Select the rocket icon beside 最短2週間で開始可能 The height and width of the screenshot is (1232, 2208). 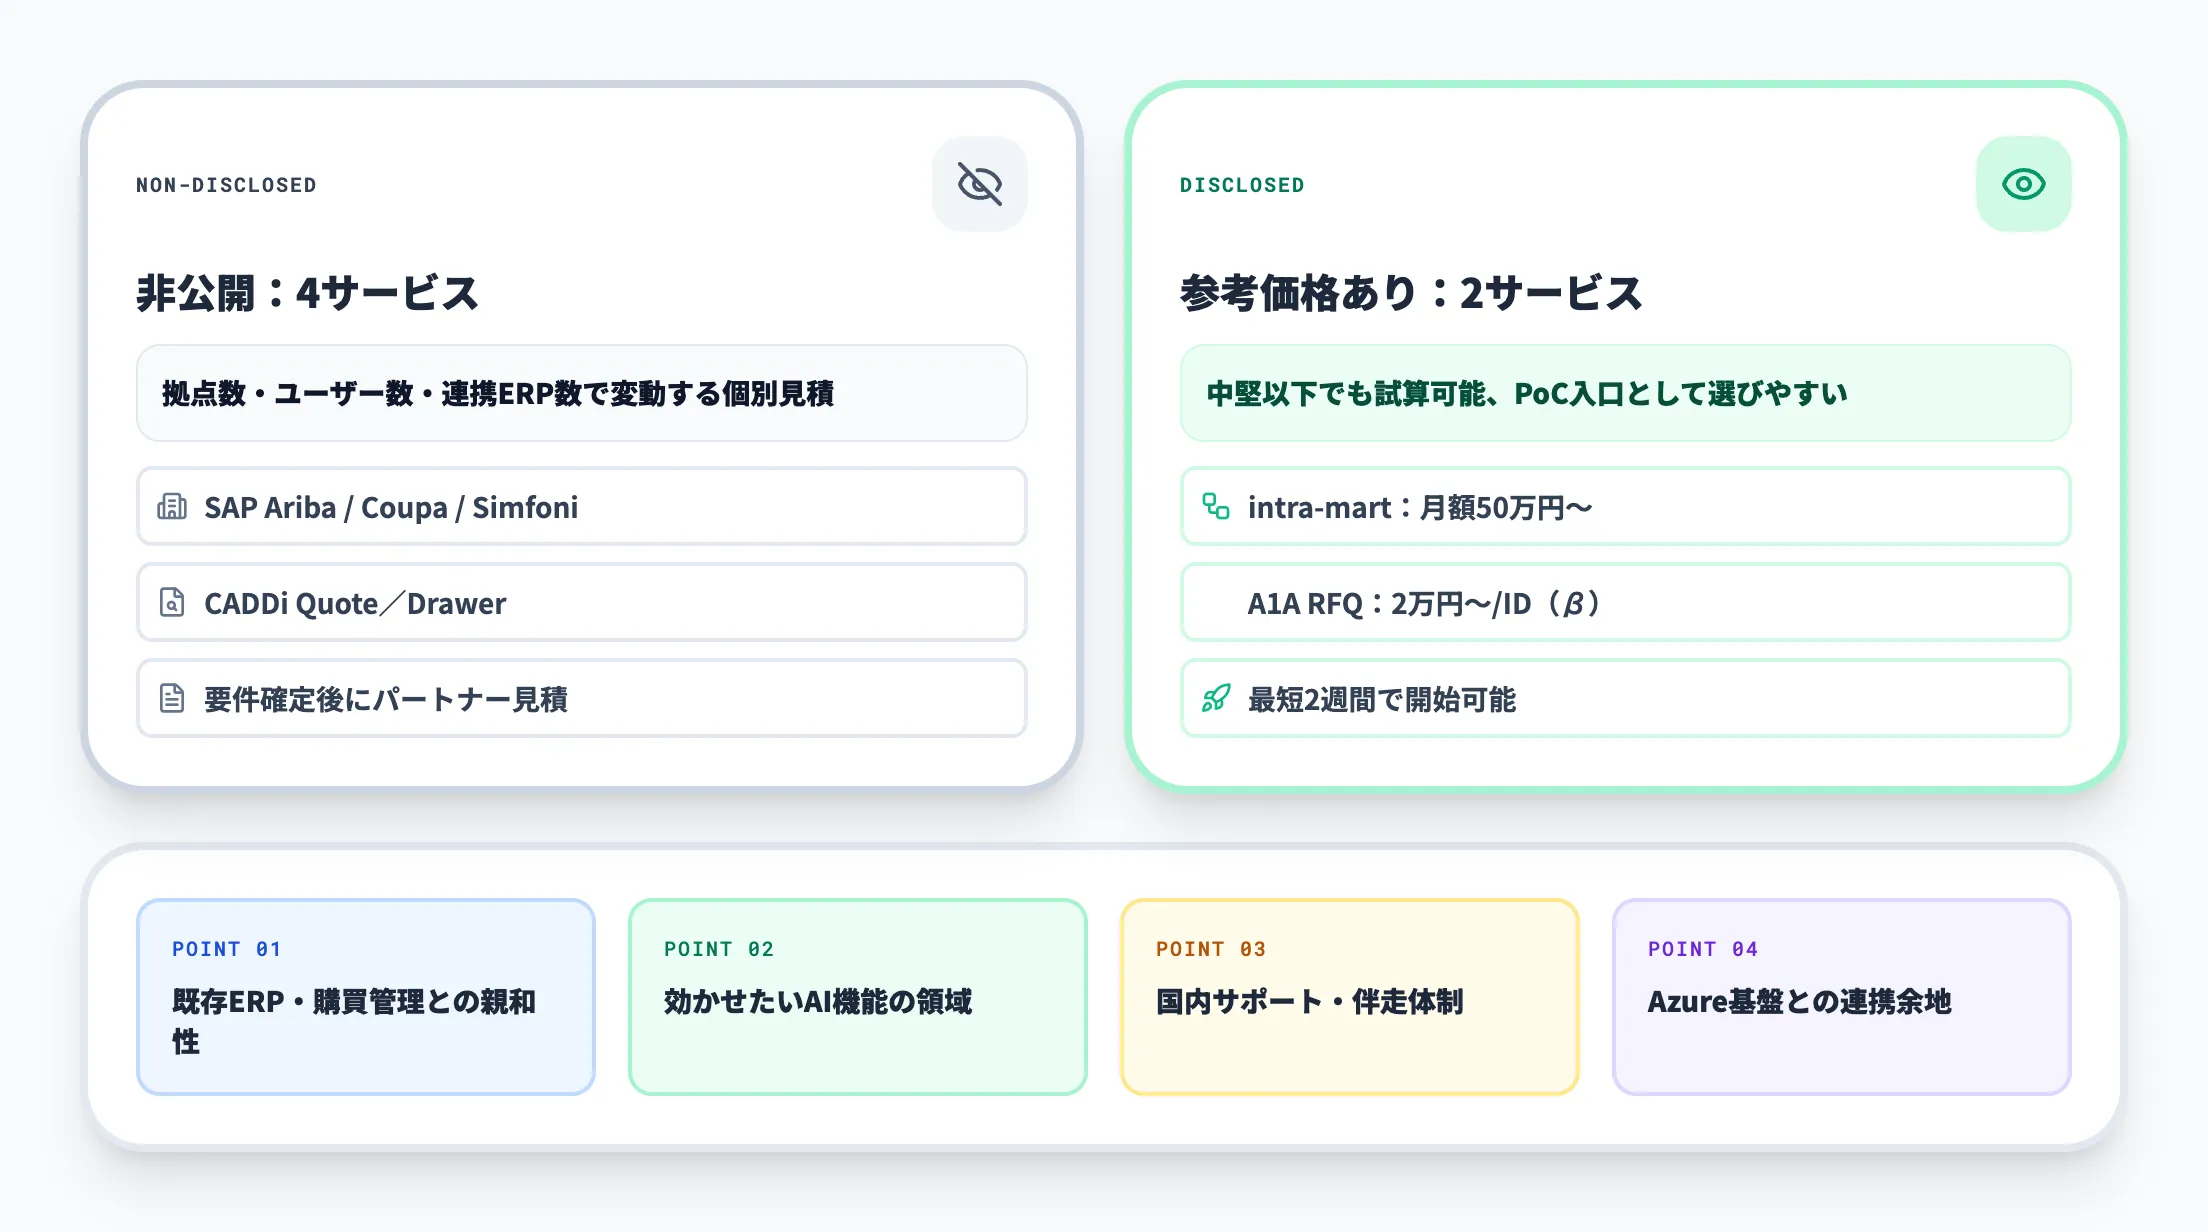click(1216, 699)
